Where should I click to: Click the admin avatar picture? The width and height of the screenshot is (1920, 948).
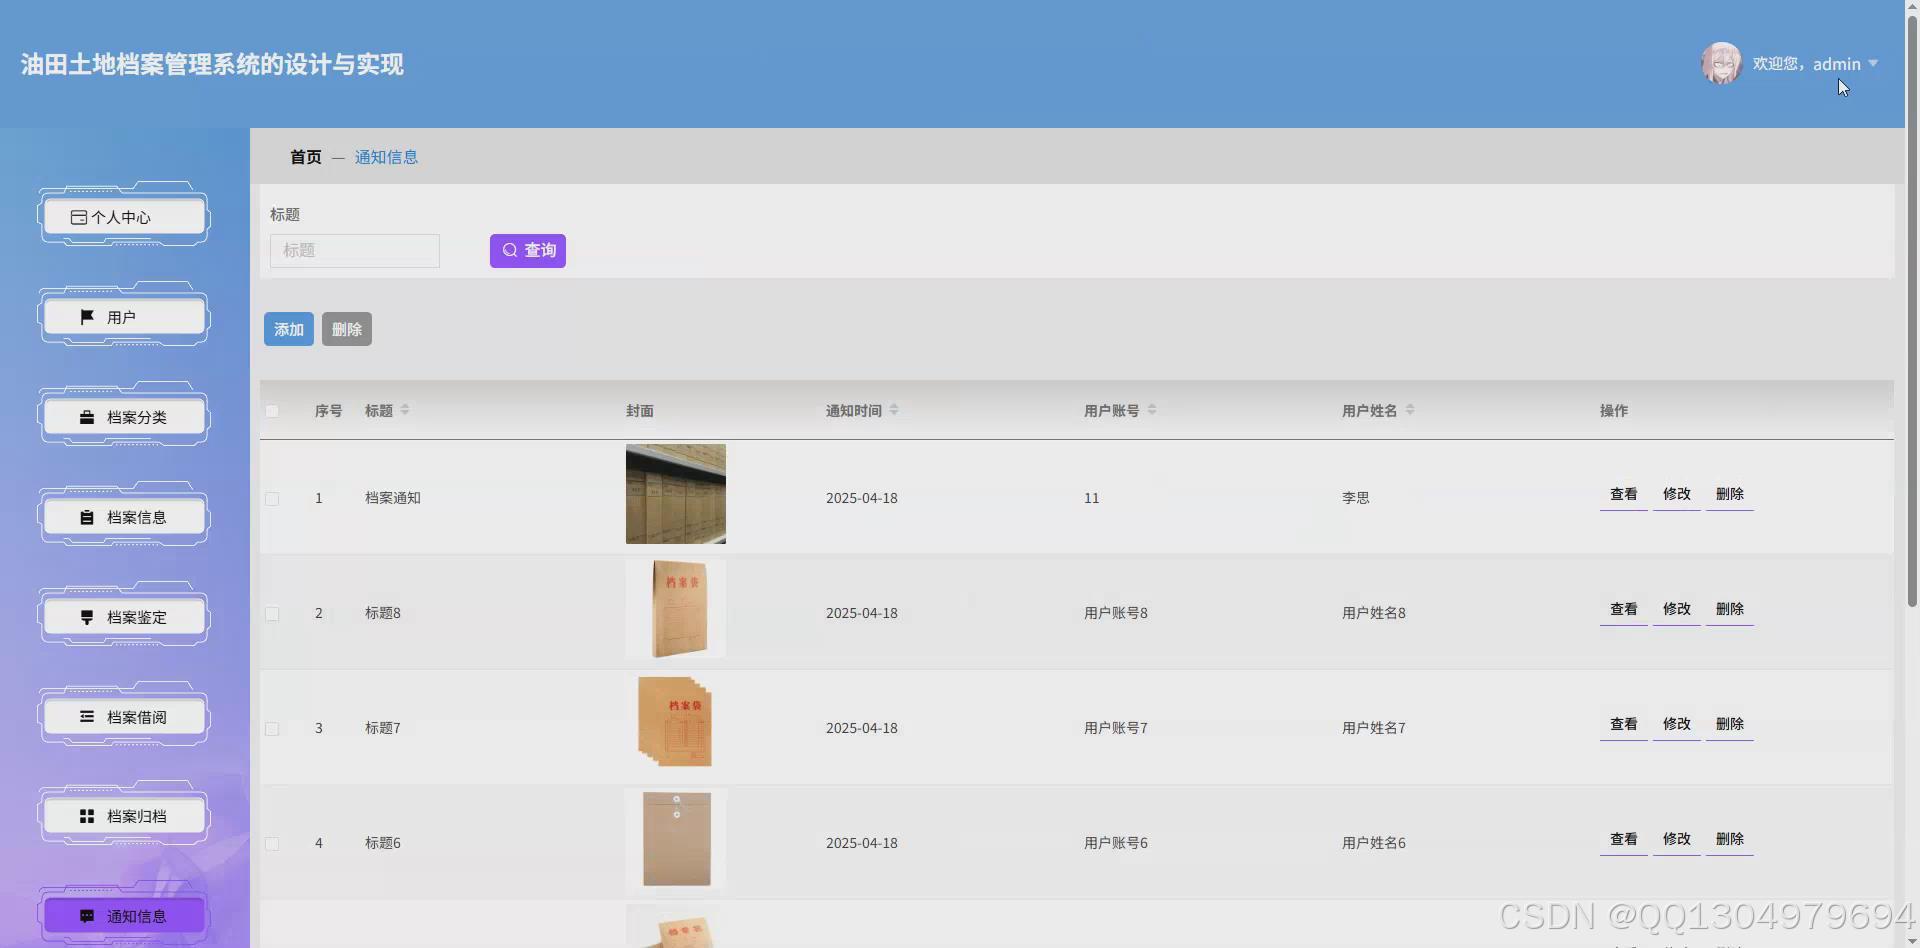(1721, 63)
